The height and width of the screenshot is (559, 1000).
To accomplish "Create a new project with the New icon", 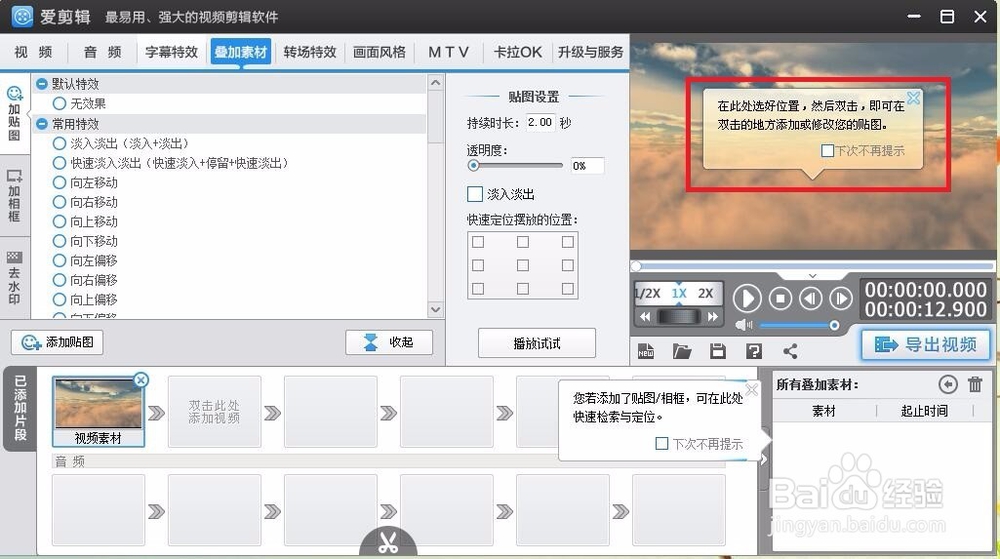I will (x=645, y=351).
